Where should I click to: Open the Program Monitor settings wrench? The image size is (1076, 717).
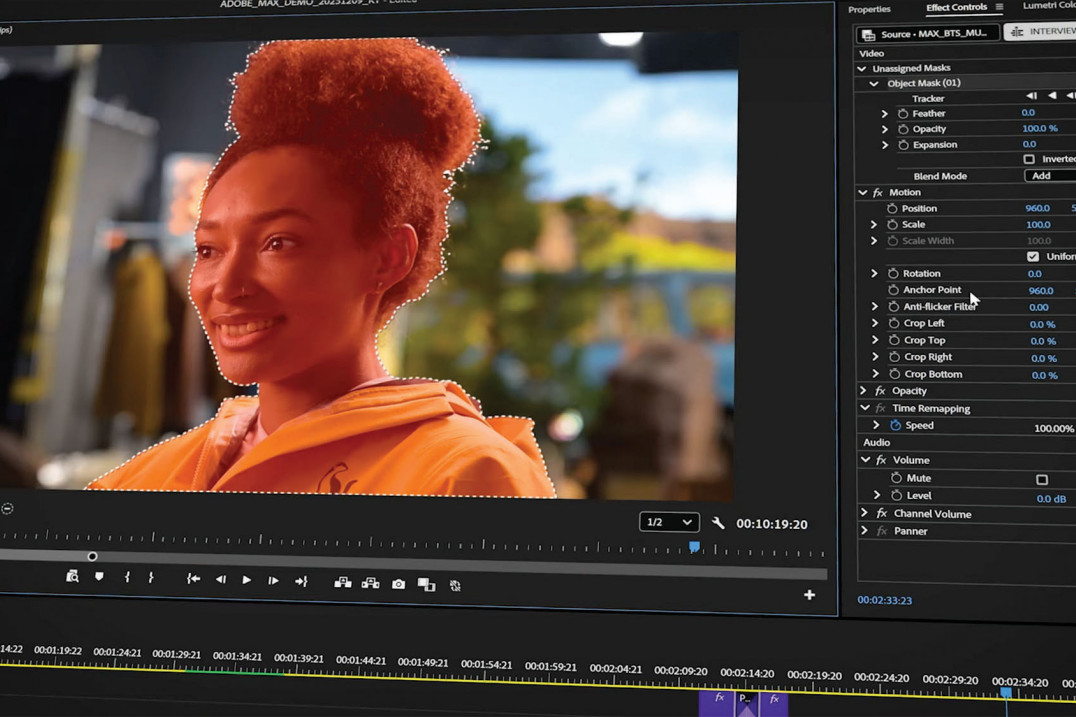tap(716, 521)
